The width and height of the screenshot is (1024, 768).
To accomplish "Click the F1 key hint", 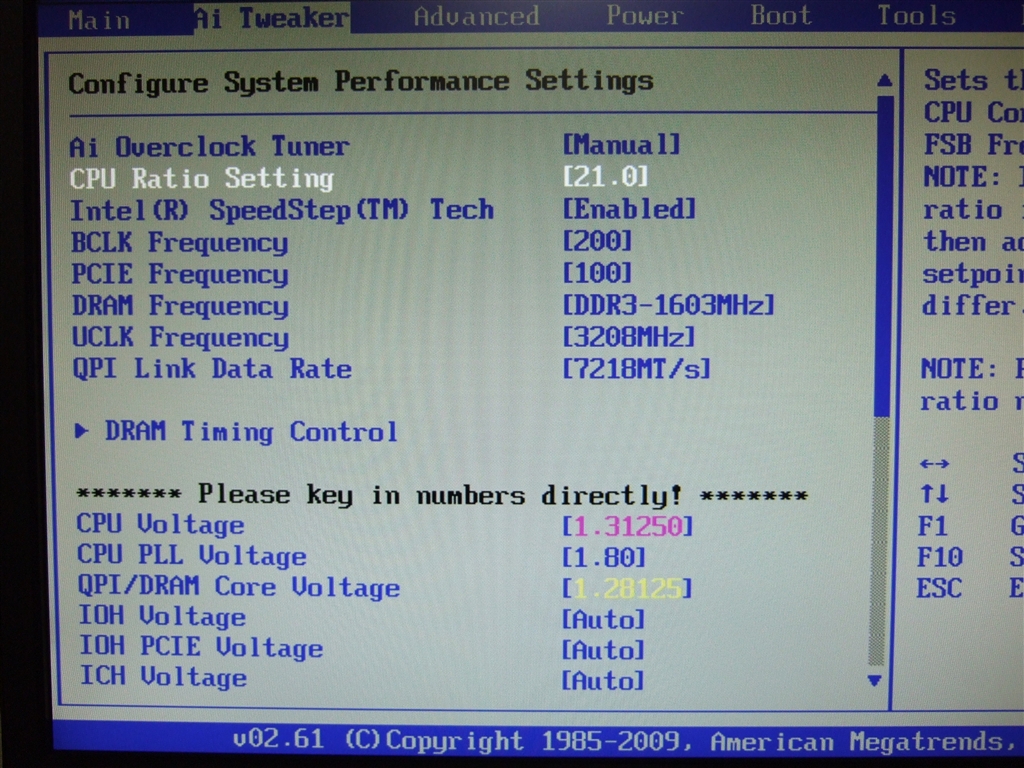I will (932, 526).
